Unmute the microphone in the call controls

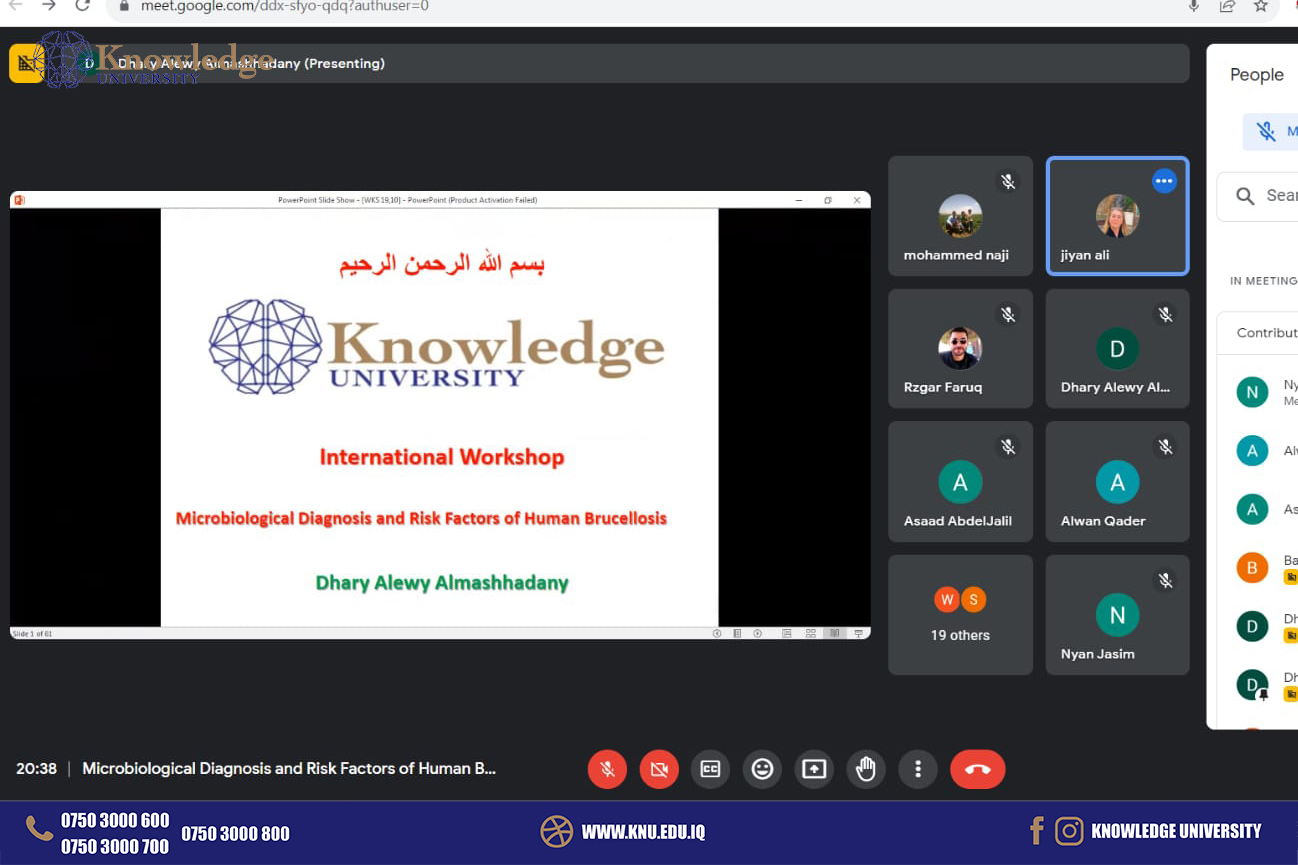point(607,769)
